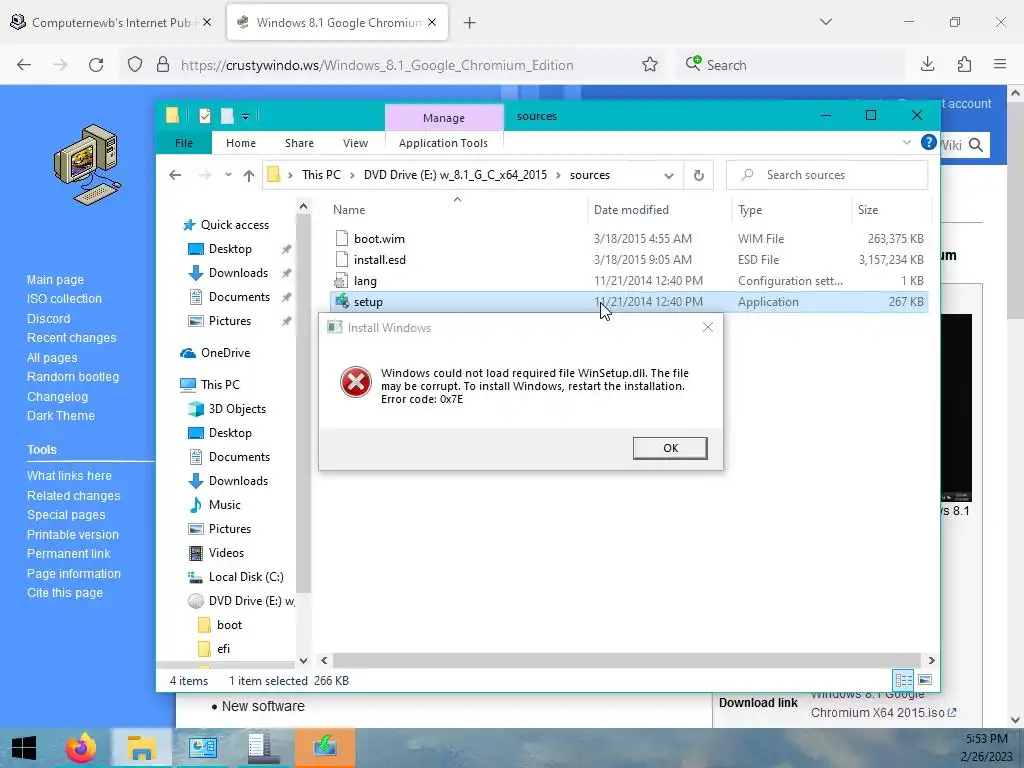Switch to the Share ribbon tab
1024x768 pixels.
click(299, 143)
